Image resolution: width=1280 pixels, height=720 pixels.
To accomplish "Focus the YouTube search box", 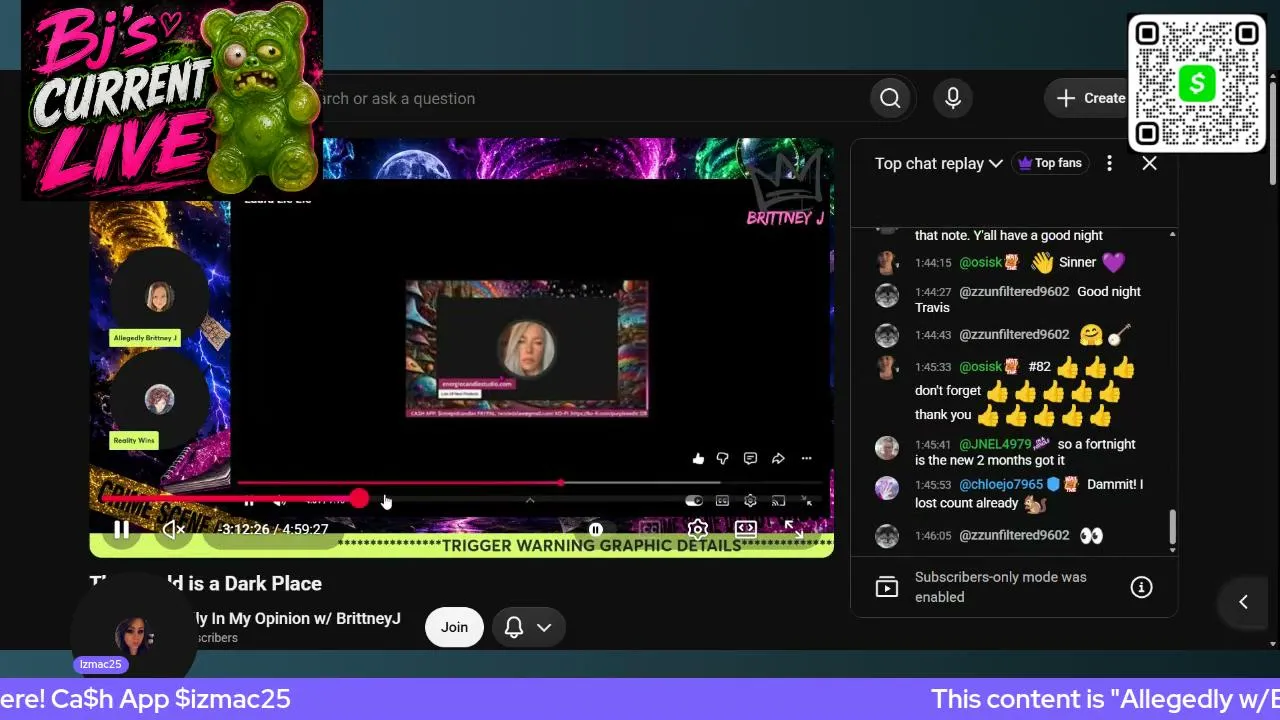I will [x=590, y=98].
